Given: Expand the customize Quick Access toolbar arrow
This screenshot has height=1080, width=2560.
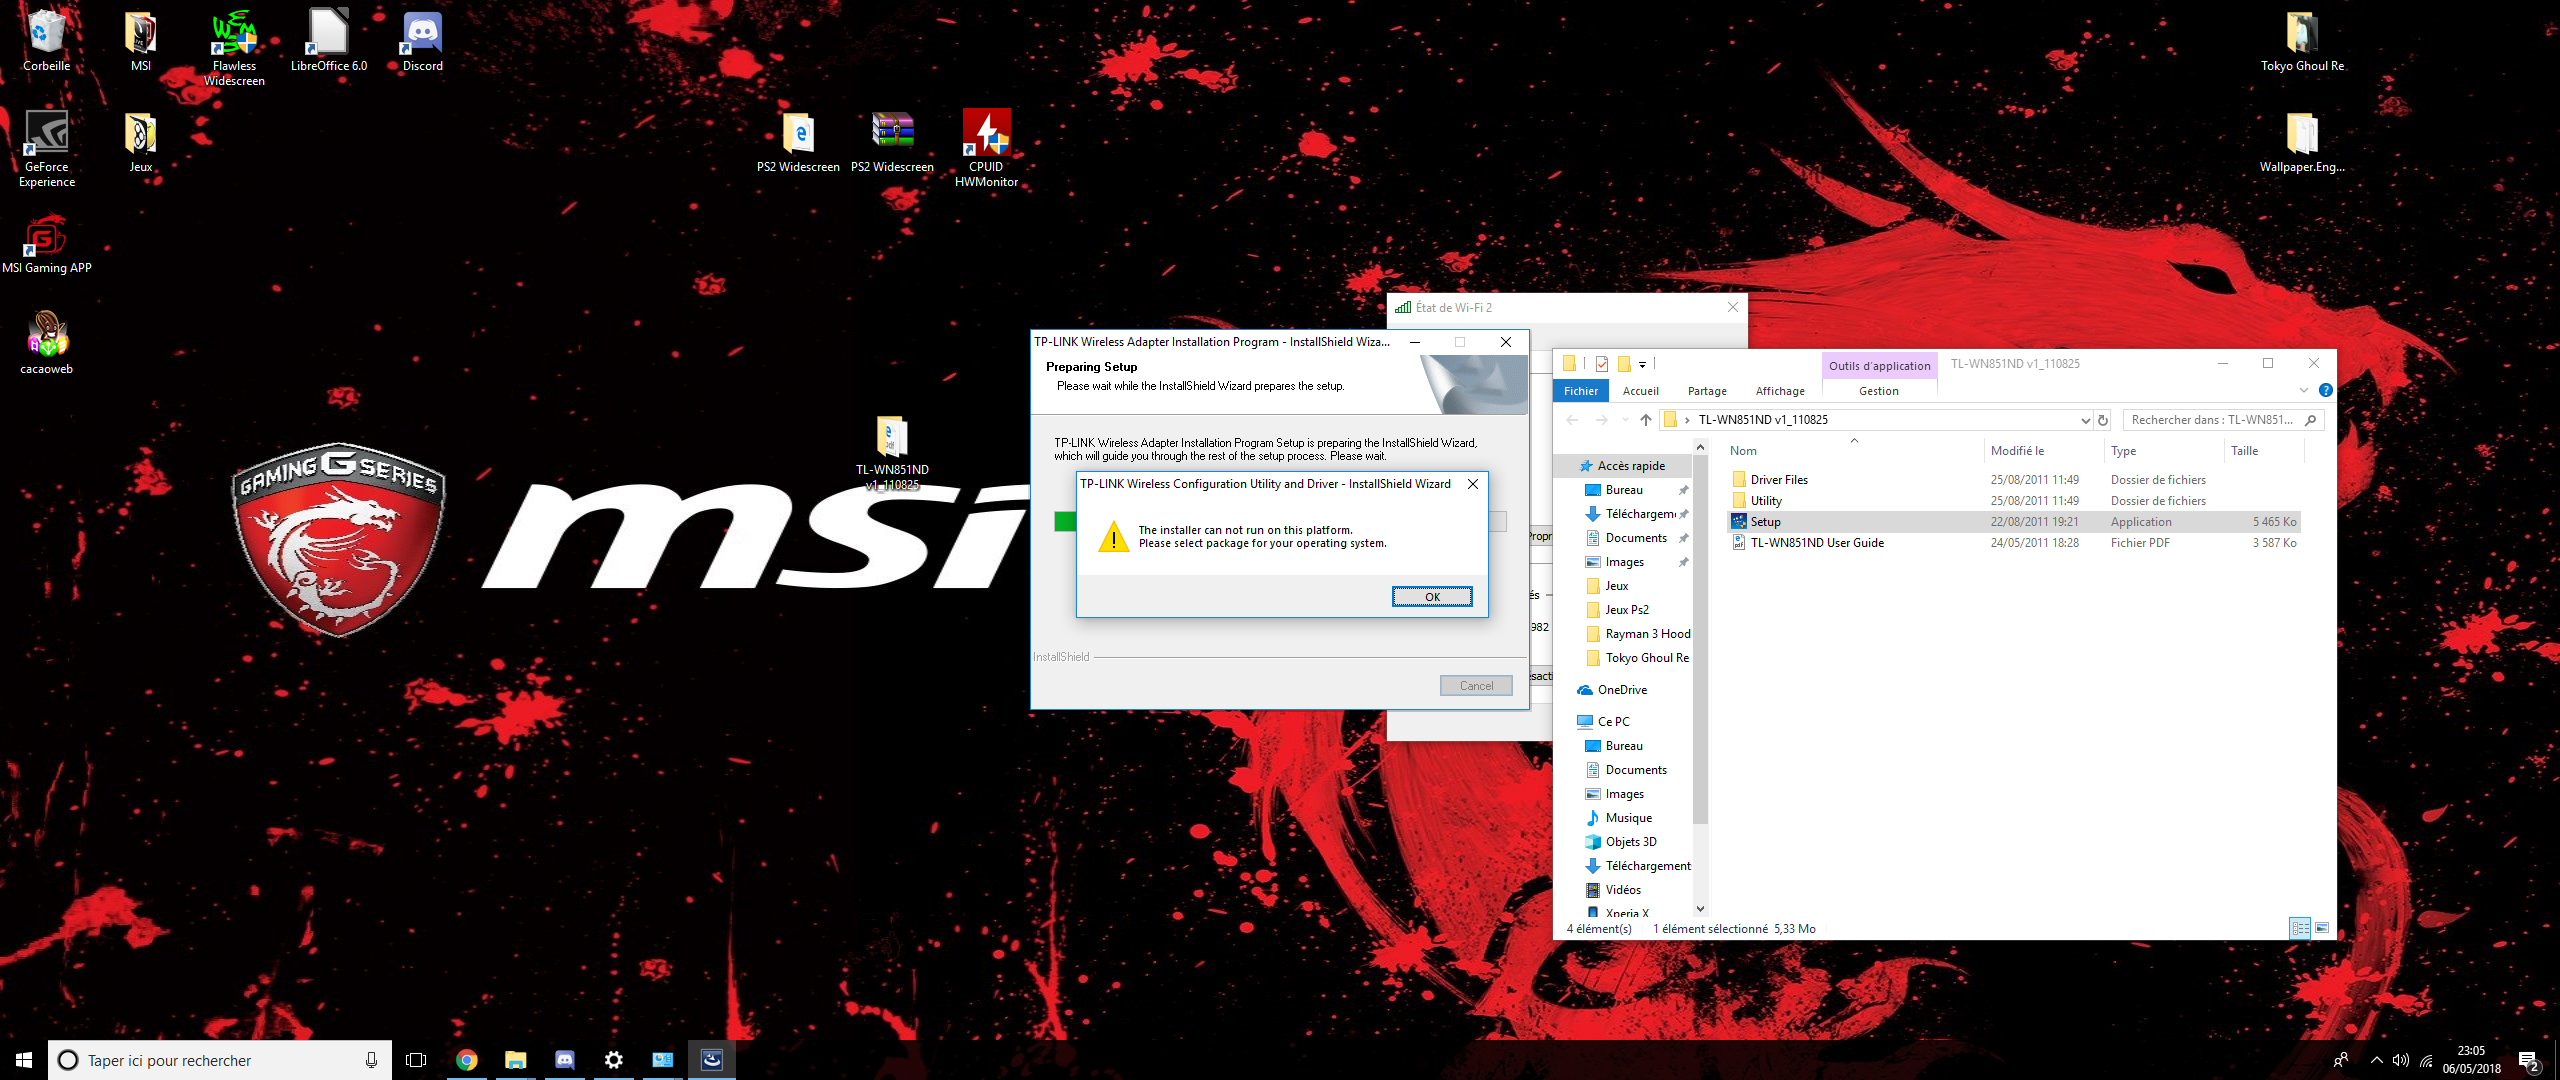Looking at the screenshot, I should point(1643,363).
